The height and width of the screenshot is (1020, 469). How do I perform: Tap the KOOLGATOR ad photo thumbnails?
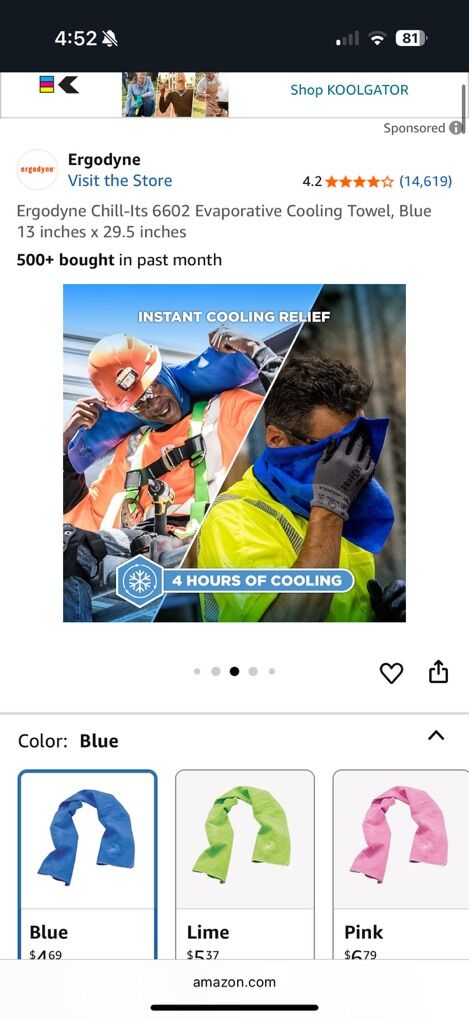point(175,94)
